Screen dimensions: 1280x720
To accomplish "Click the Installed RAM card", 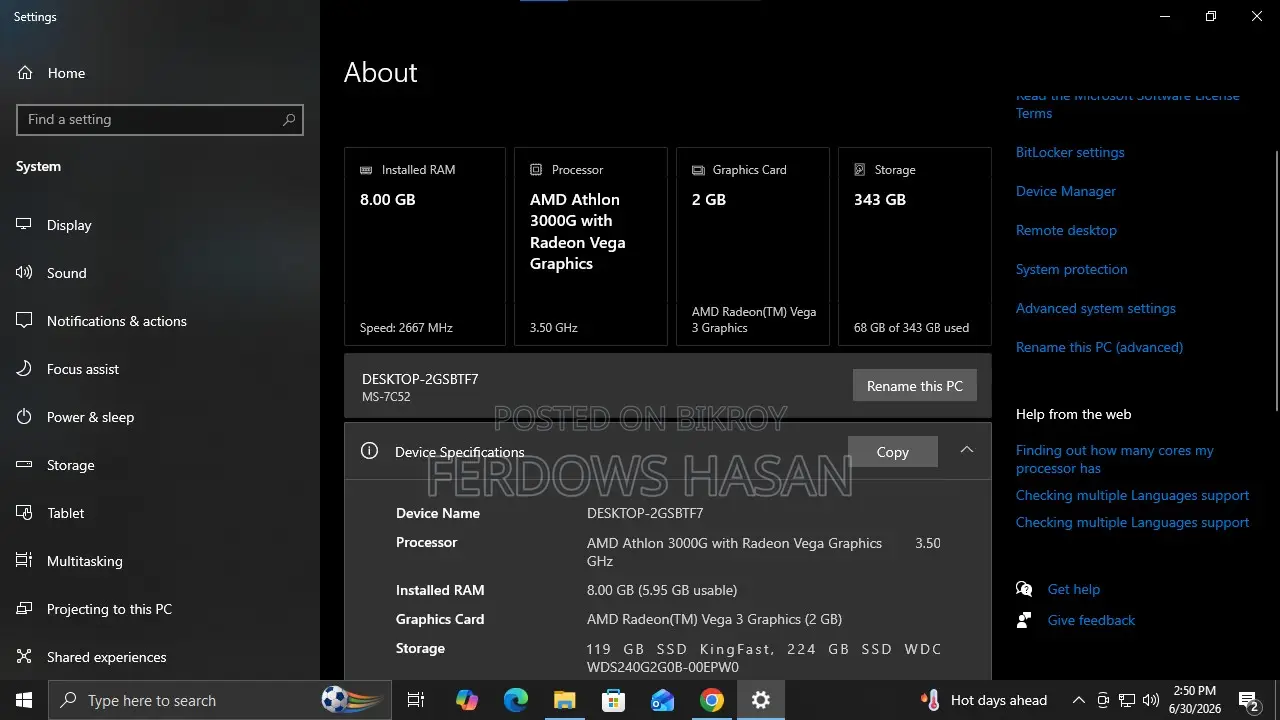I will click(x=425, y=247).
